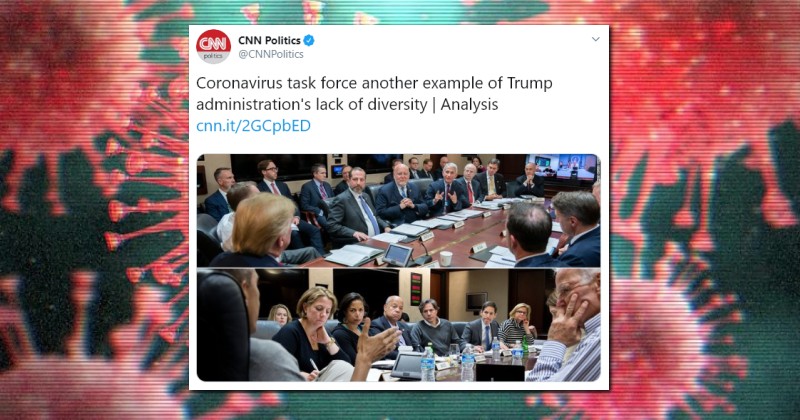Click the water bottle near tablet, bottom photo

click(428, 363)
